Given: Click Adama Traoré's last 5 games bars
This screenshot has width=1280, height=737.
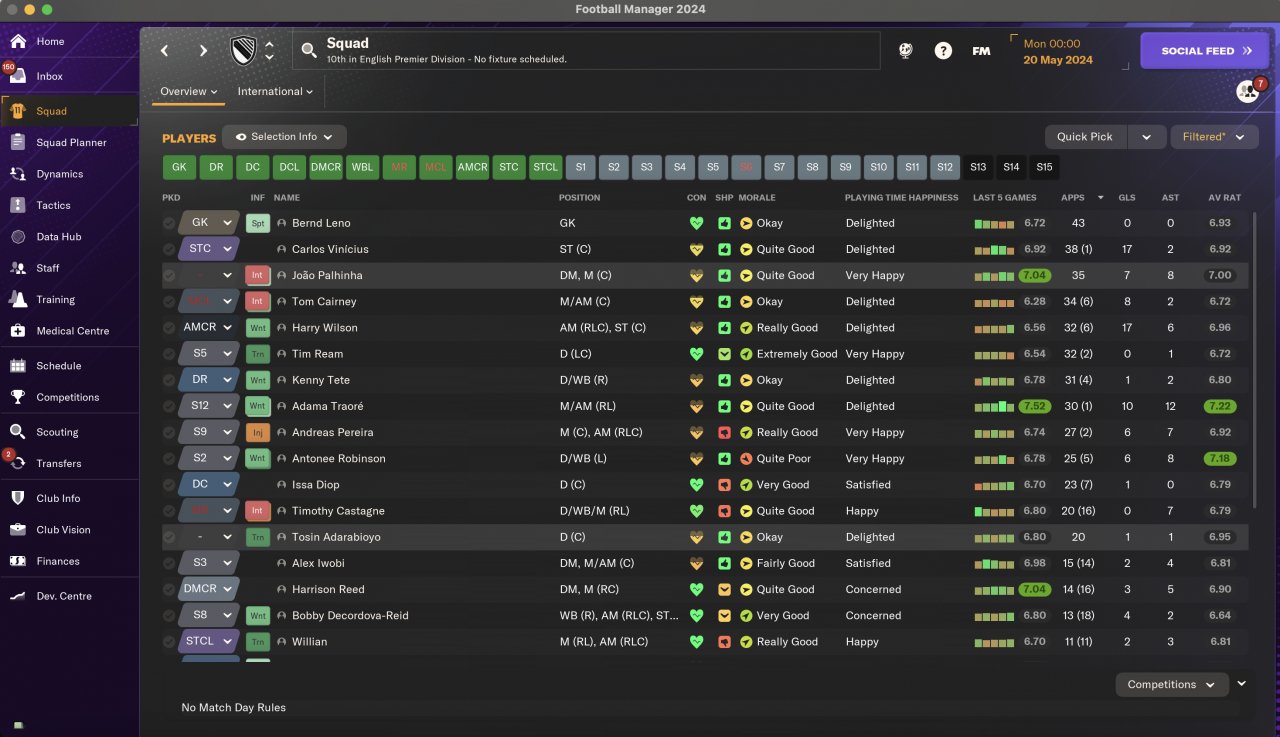Looking at the screenshot, I should 994,407.
